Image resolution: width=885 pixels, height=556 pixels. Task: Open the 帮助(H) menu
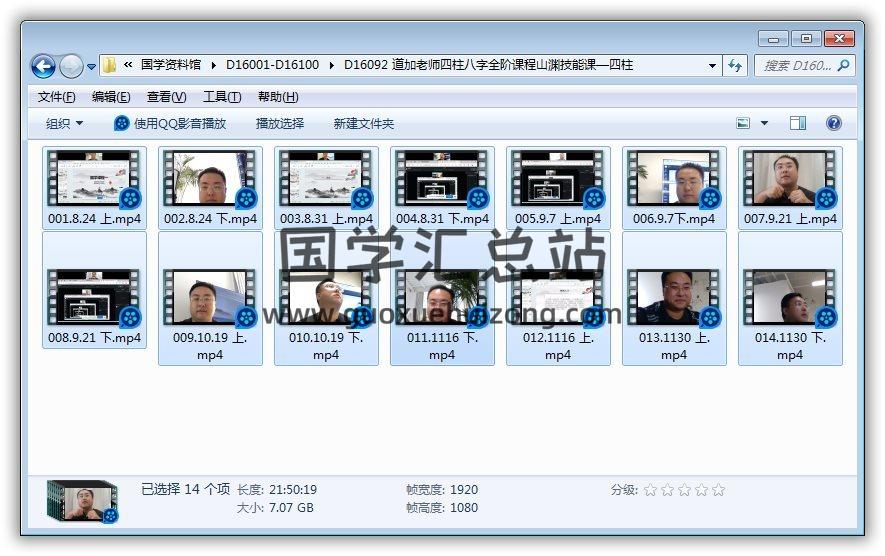[278, 97]
